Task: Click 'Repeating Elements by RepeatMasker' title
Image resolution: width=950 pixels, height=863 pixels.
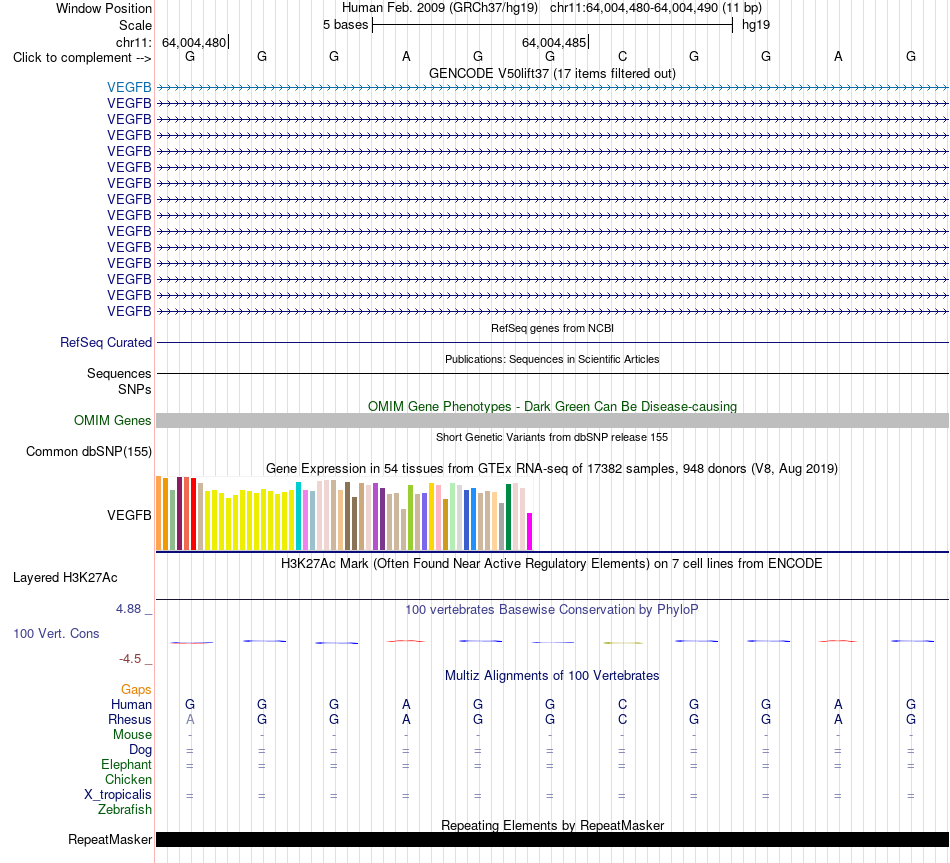Action: click(x=552, y=825)
